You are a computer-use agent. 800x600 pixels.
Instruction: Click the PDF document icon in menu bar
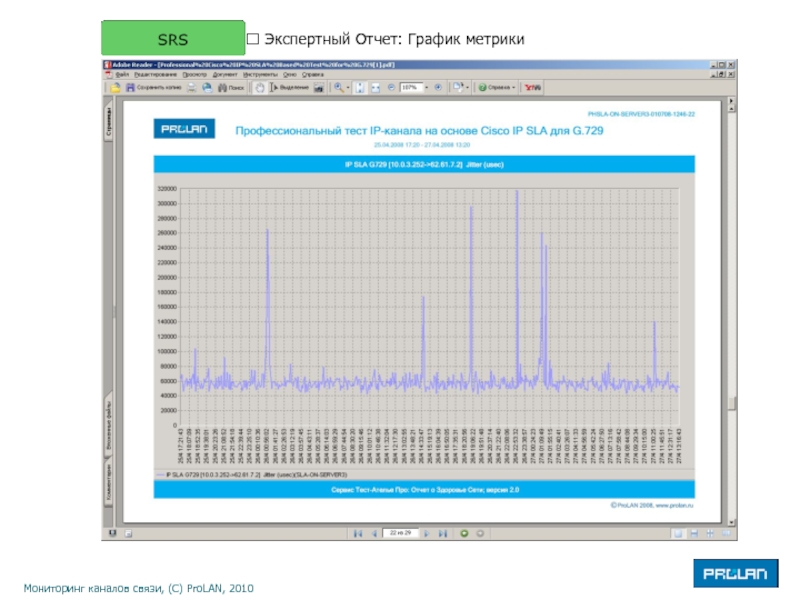coord(108,74)
